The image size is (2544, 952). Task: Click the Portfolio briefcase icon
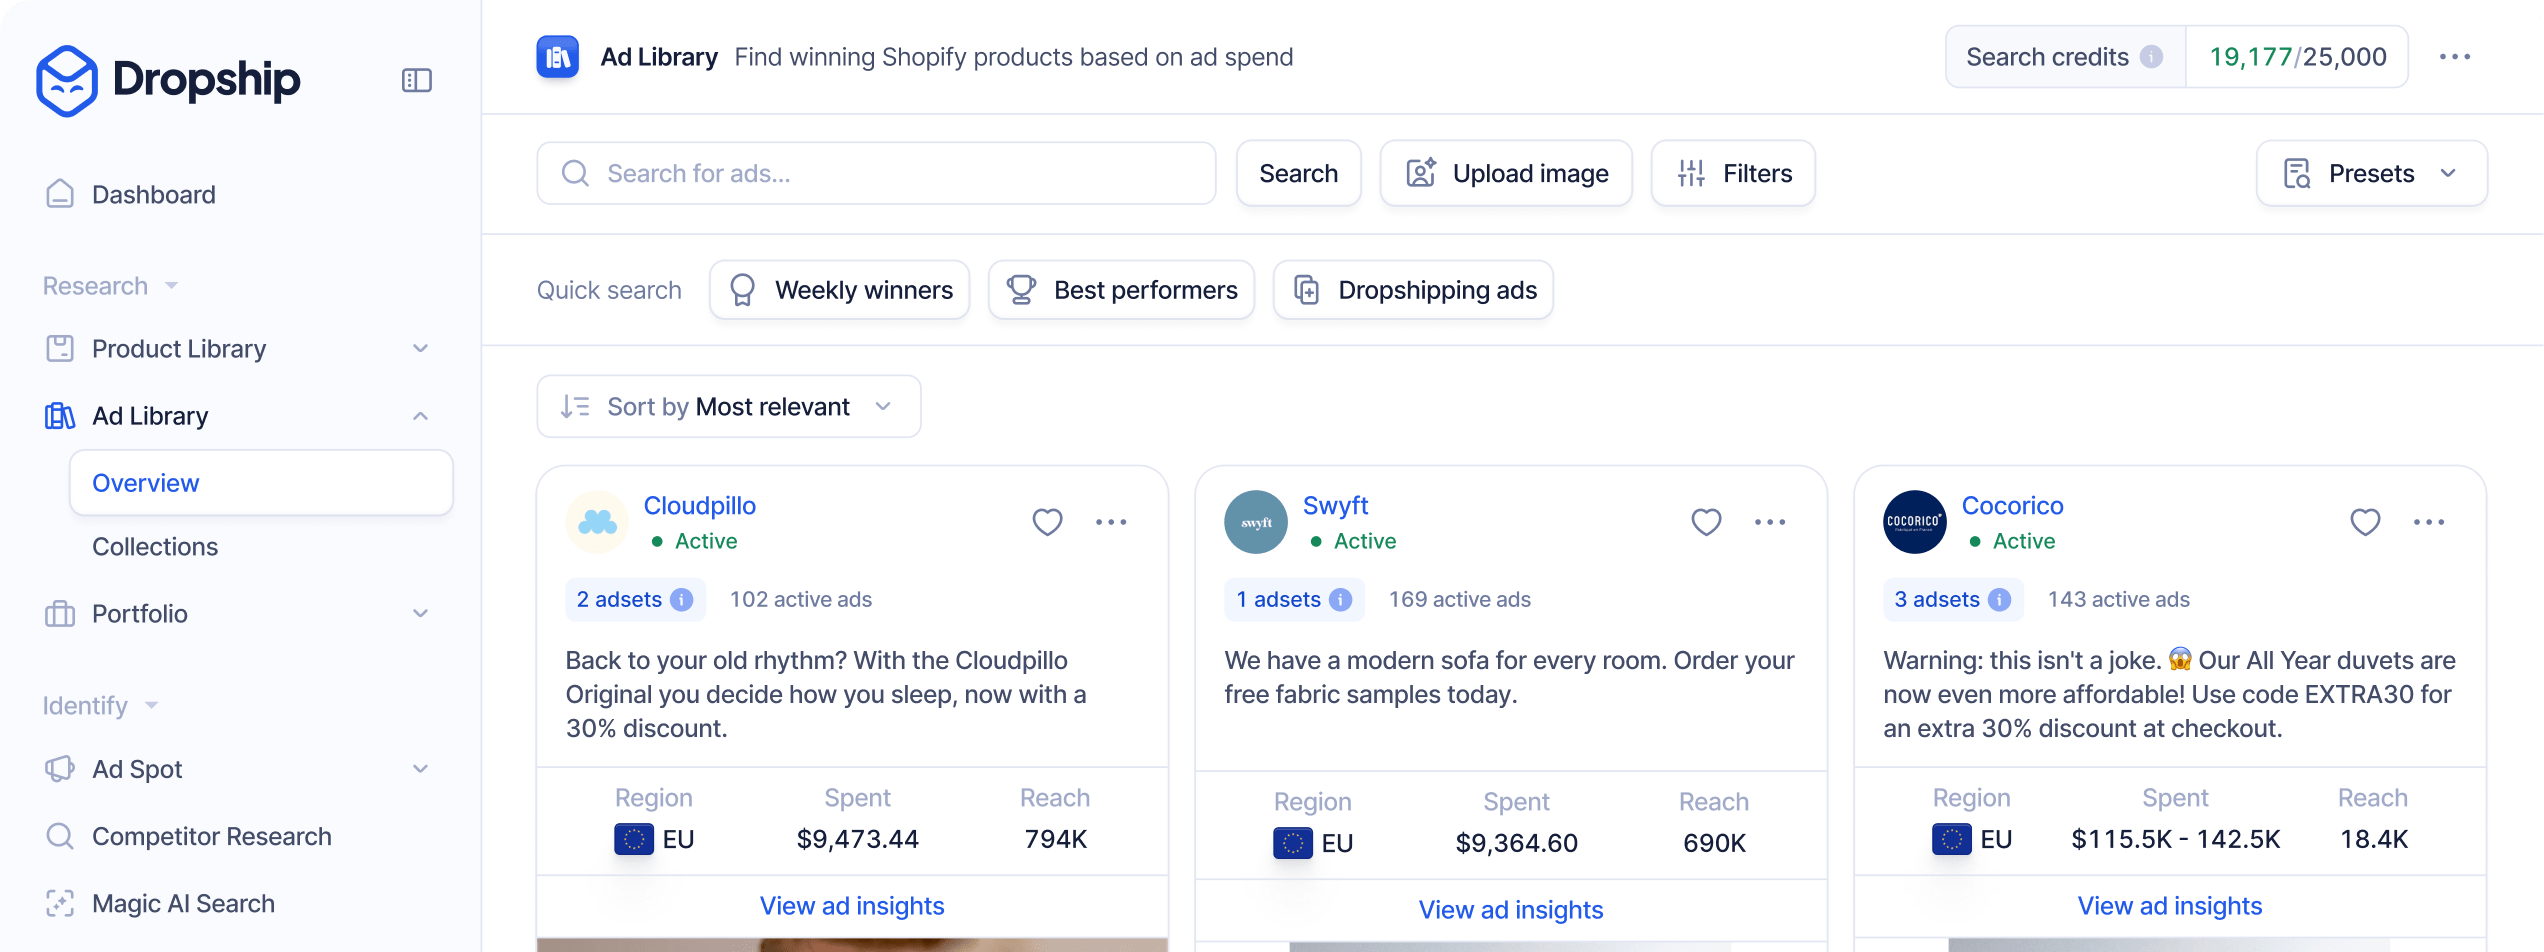[60, 614]
